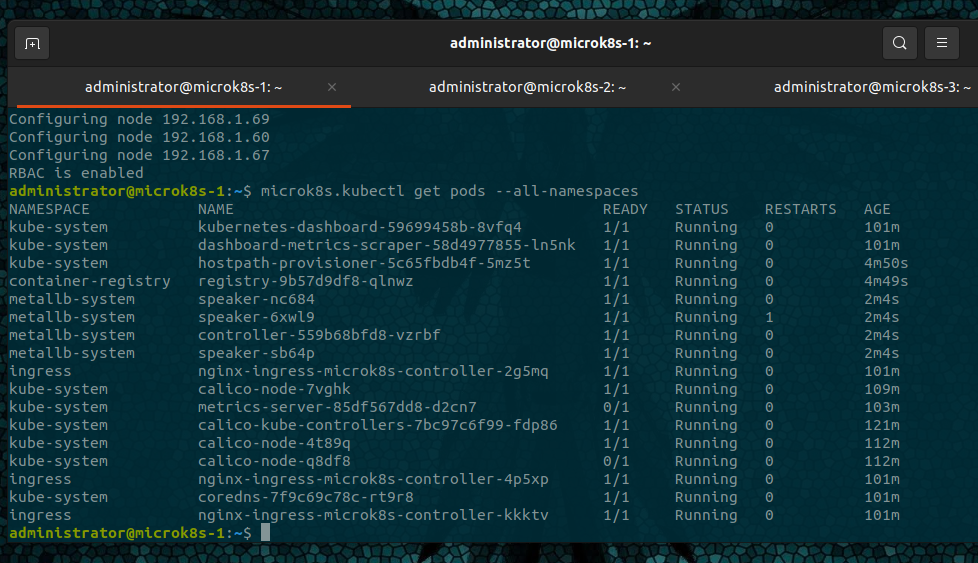Click the container-registry namespace text
Viewport: 978px width, 563px height.
coord(90,281)
